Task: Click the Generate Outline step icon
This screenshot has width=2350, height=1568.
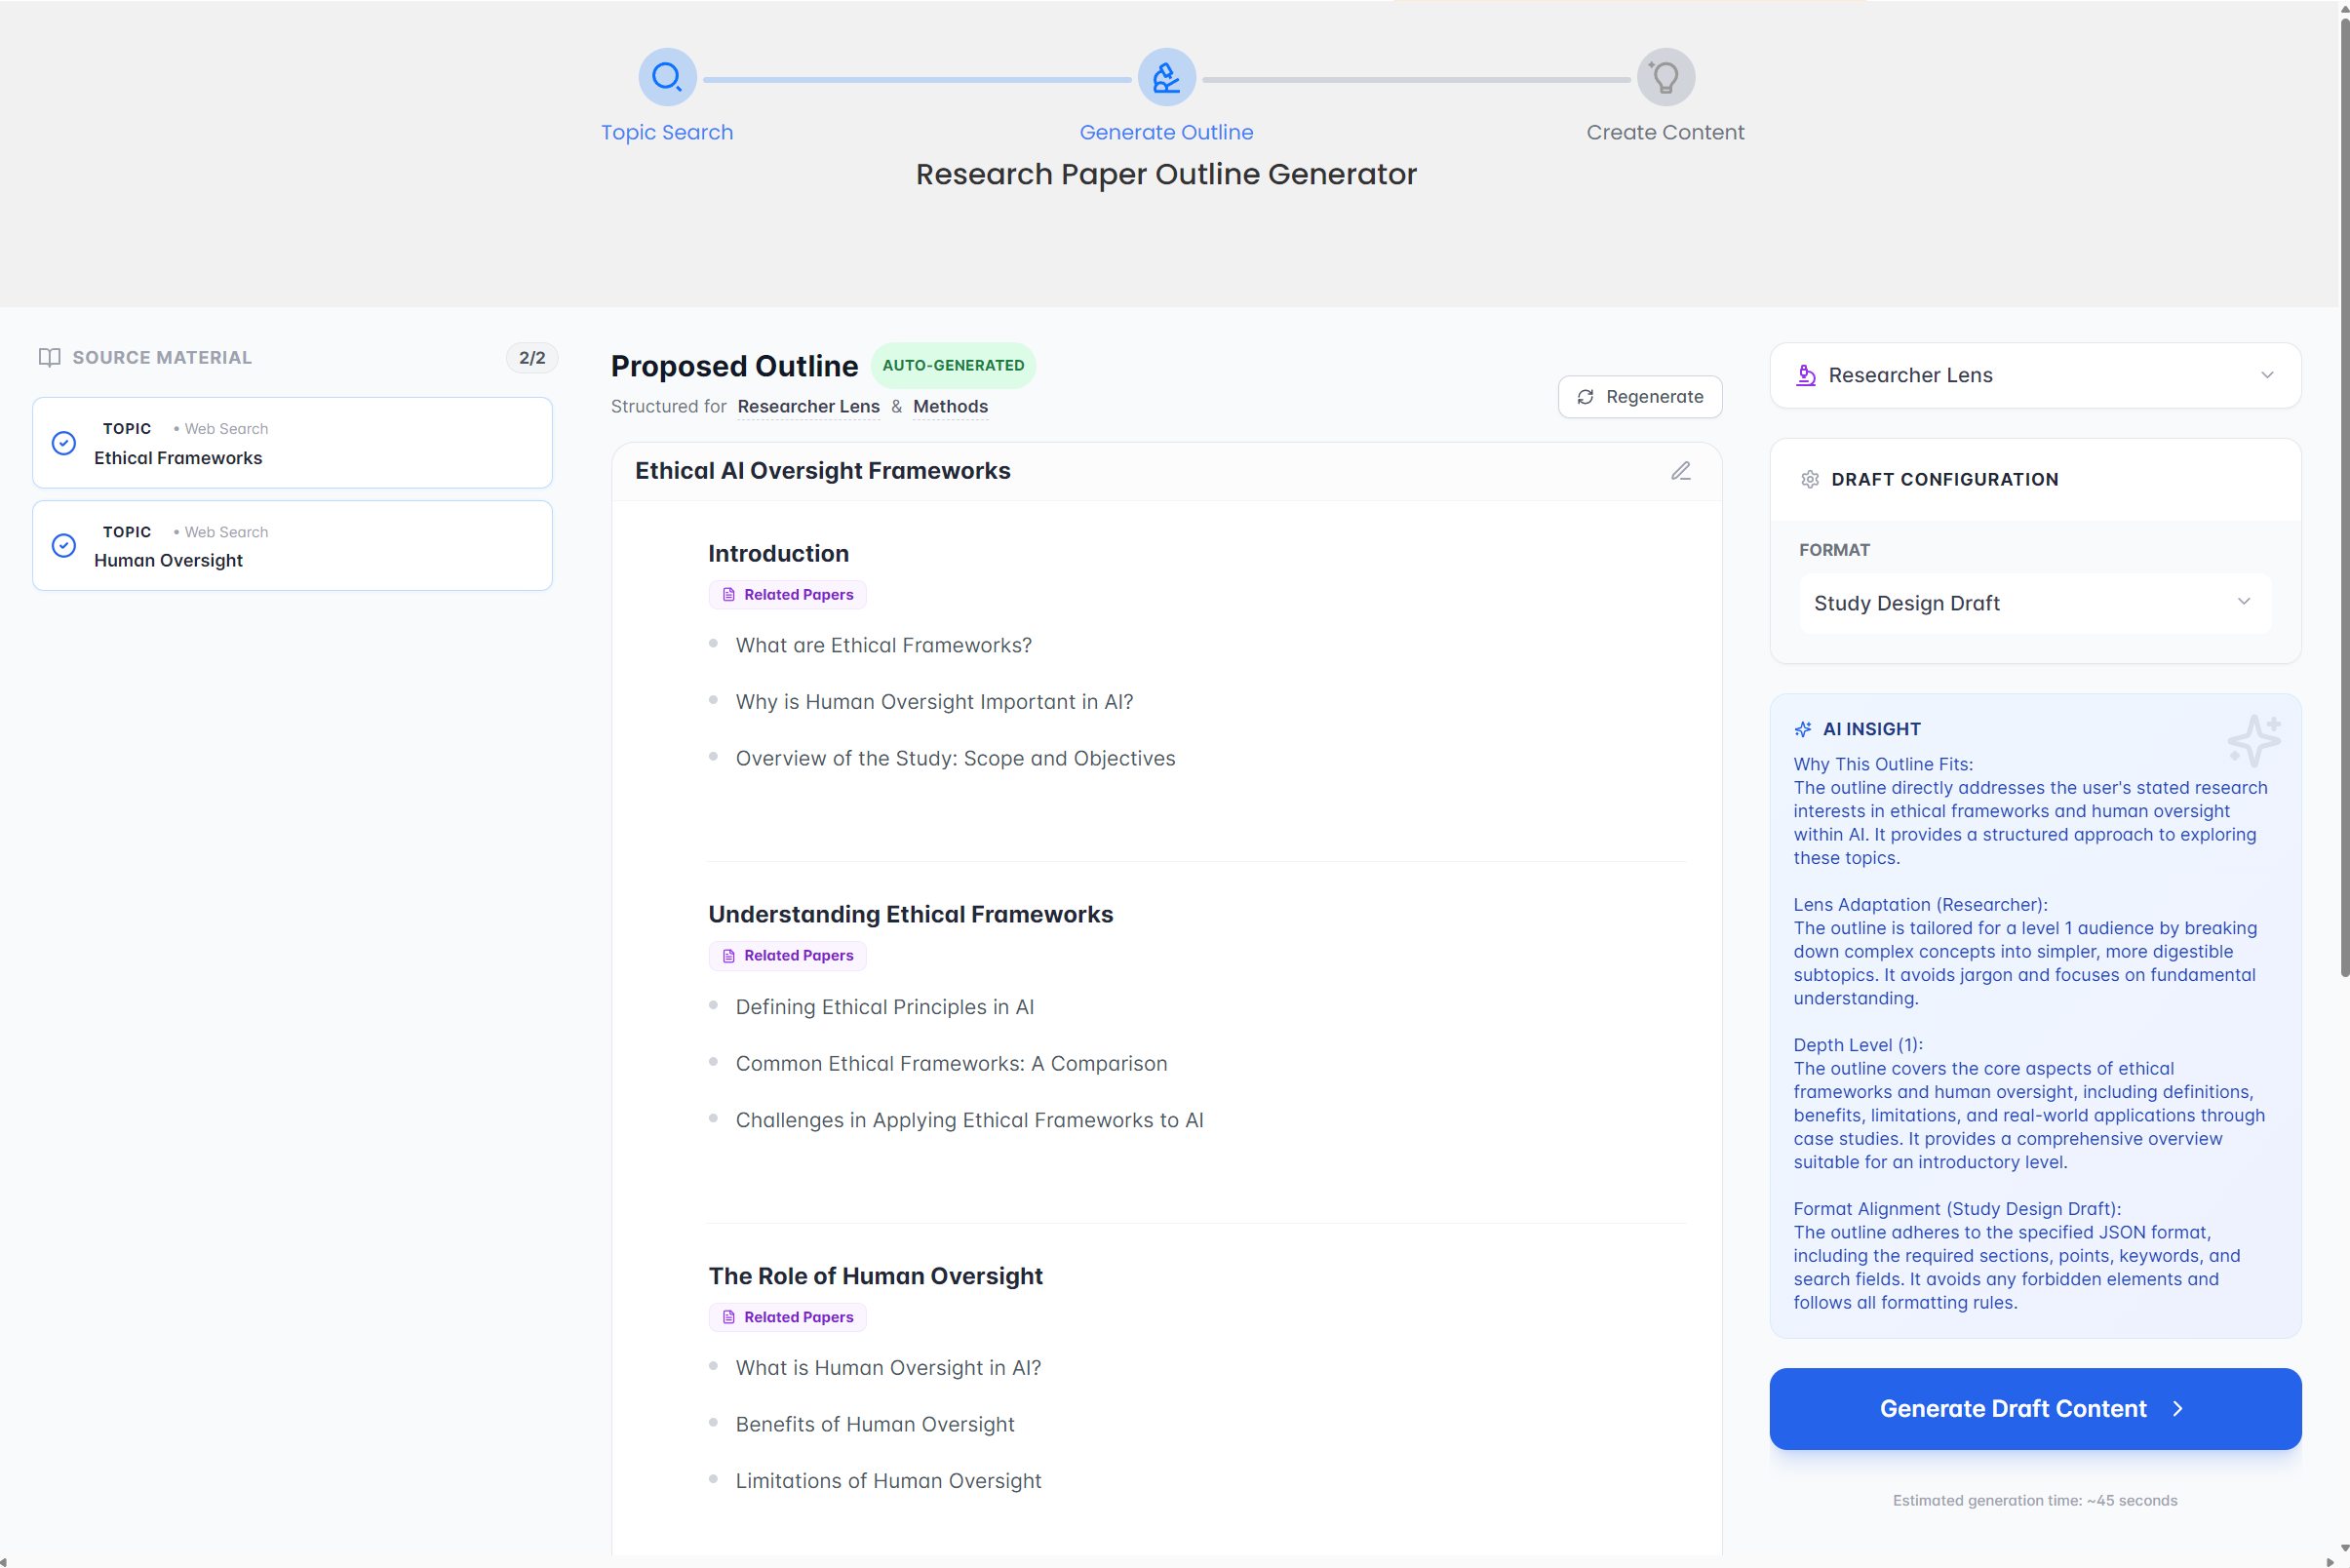Action: point(1166,77)
